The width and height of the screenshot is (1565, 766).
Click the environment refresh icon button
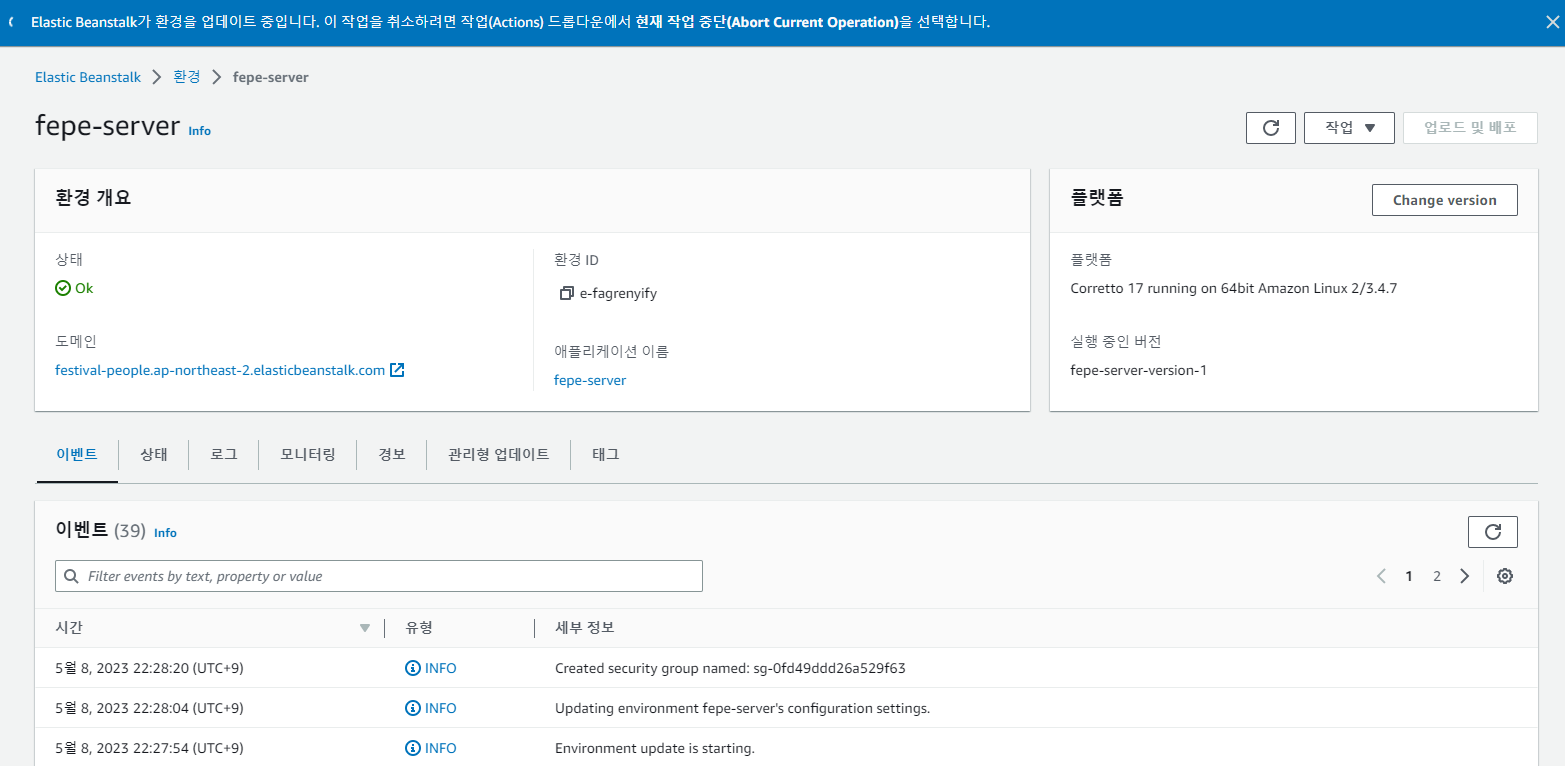[x=1271, y=128]
